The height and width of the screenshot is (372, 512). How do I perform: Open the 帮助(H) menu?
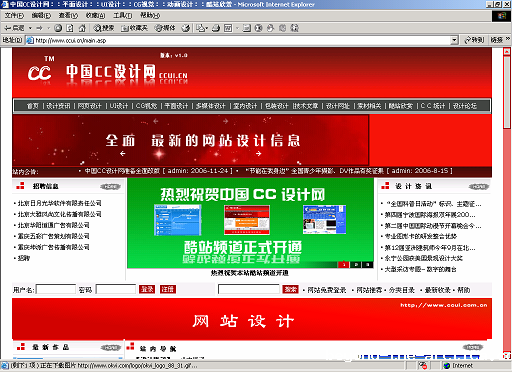(x=150, y=15)
